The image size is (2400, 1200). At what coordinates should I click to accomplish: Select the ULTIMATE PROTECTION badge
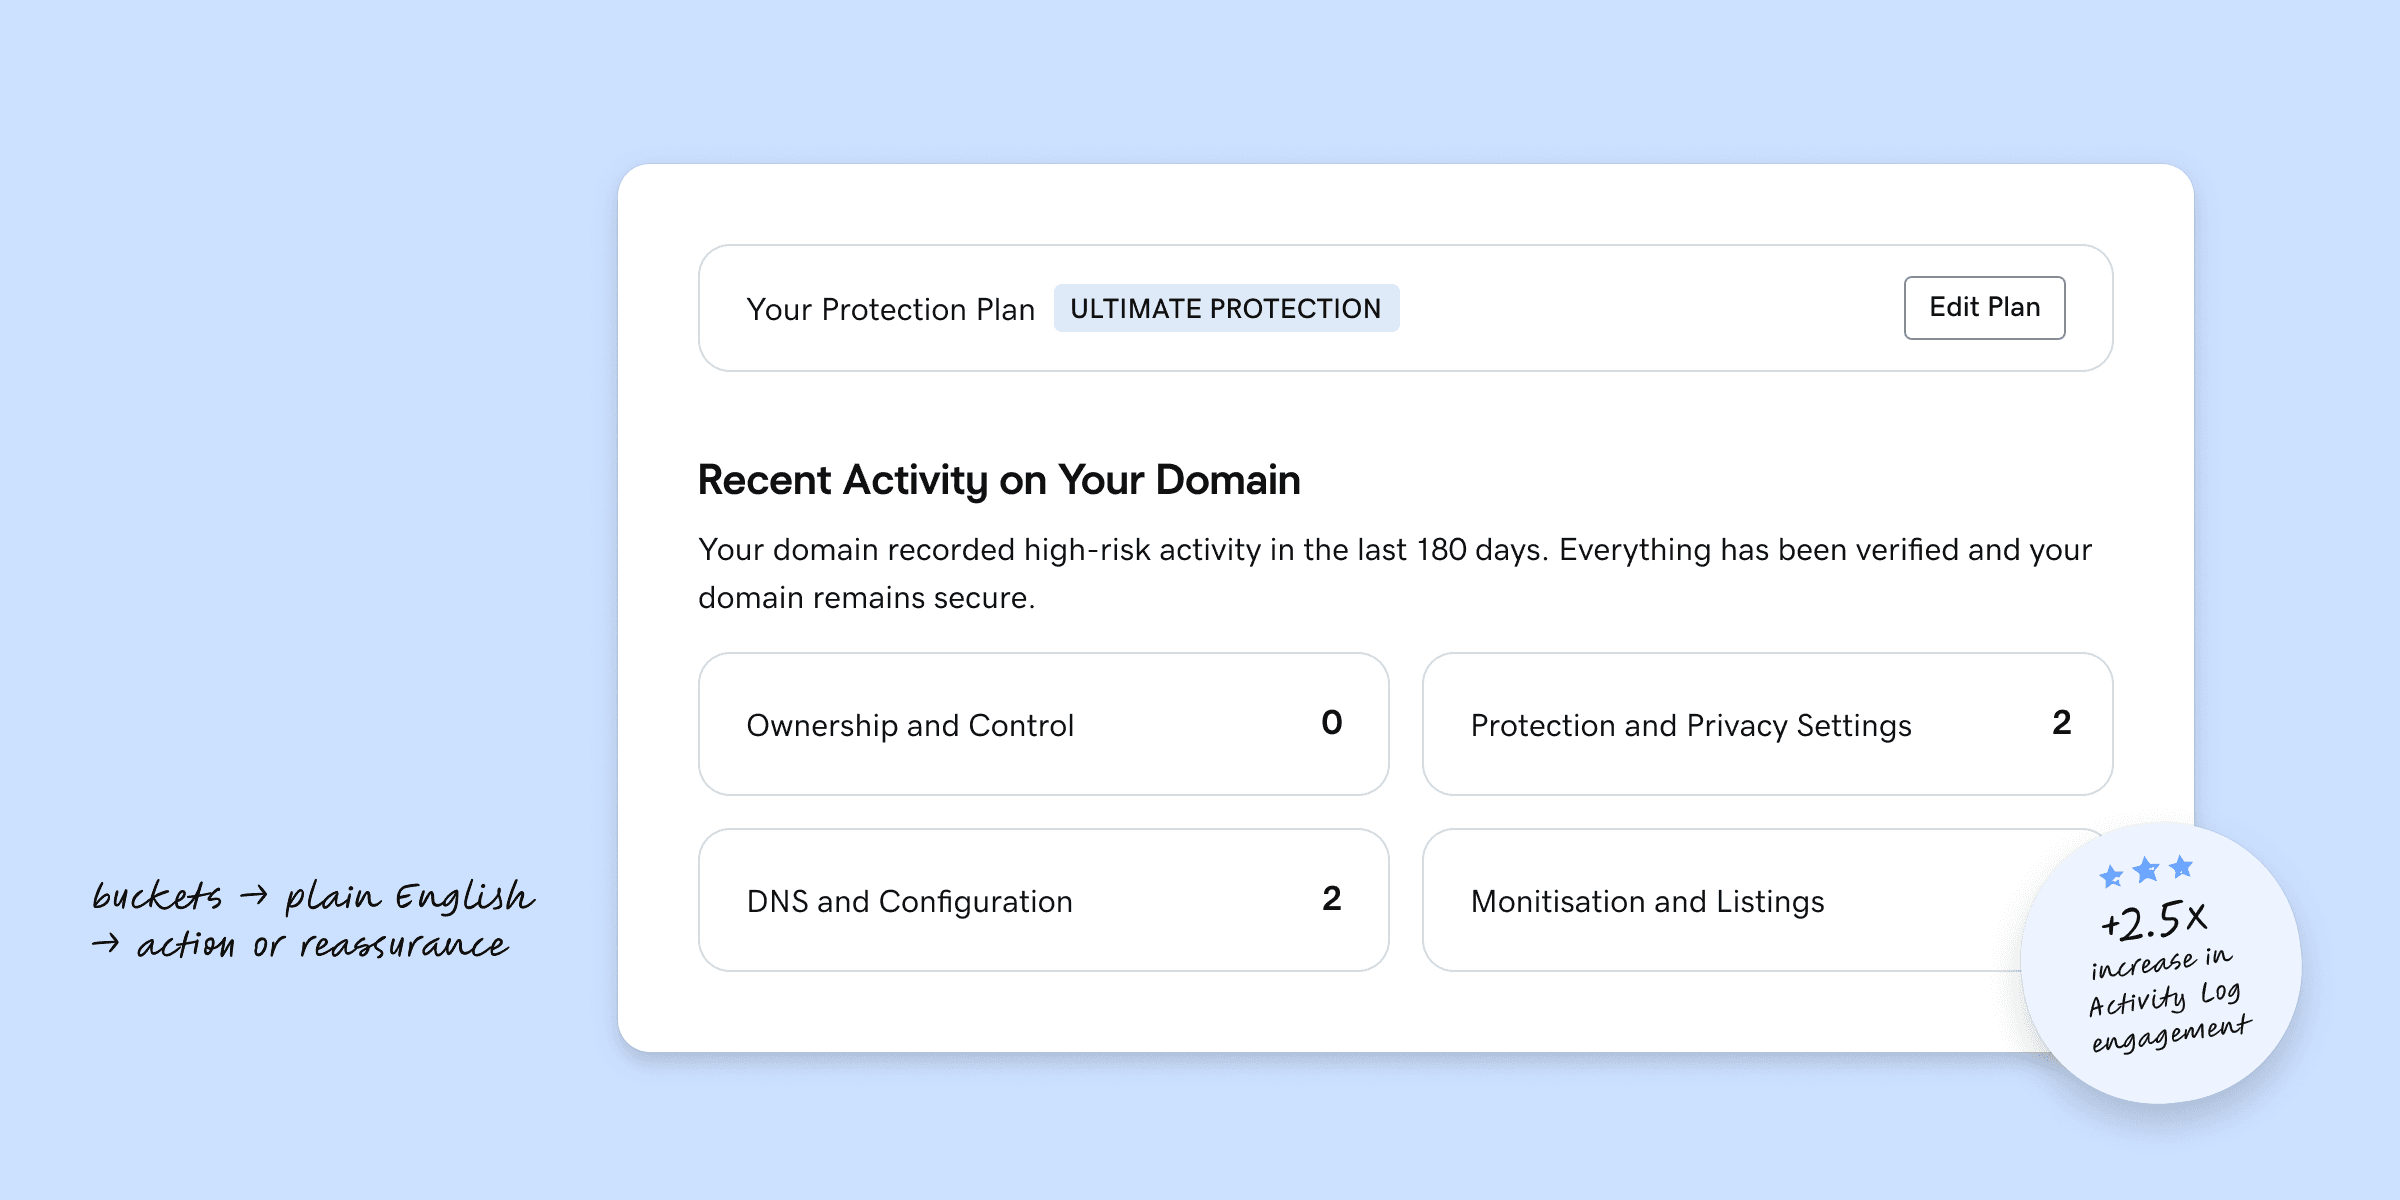[1225, 308]
